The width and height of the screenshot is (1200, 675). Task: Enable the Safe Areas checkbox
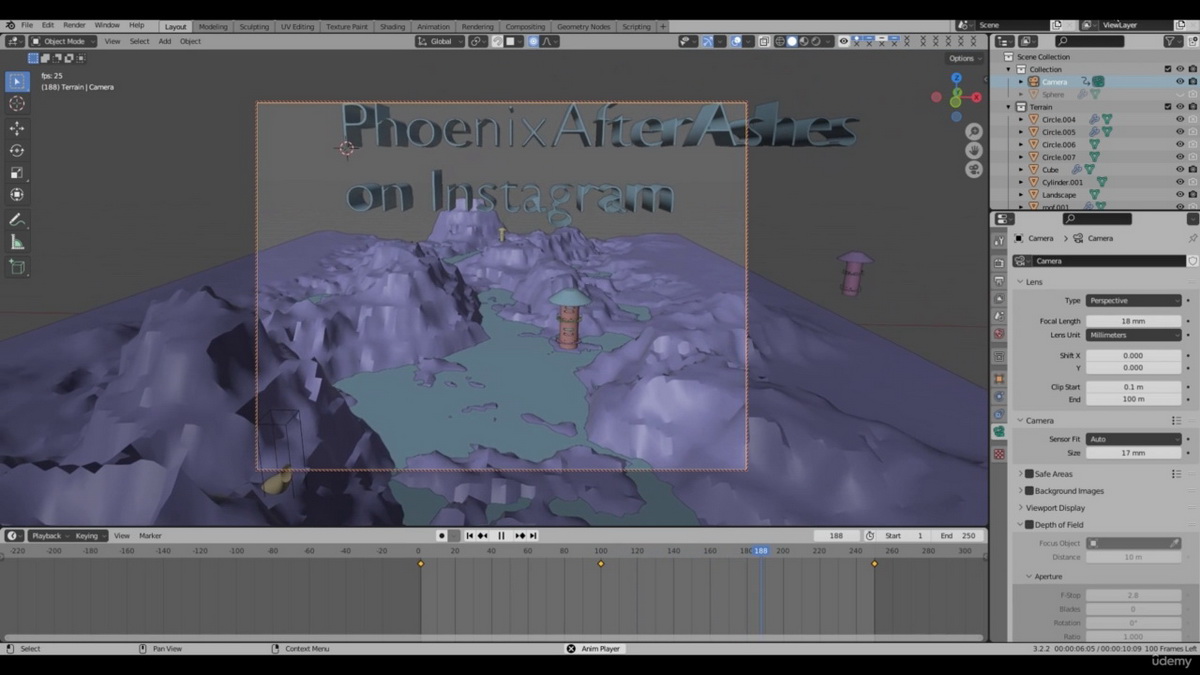(x=1029, y=474)
